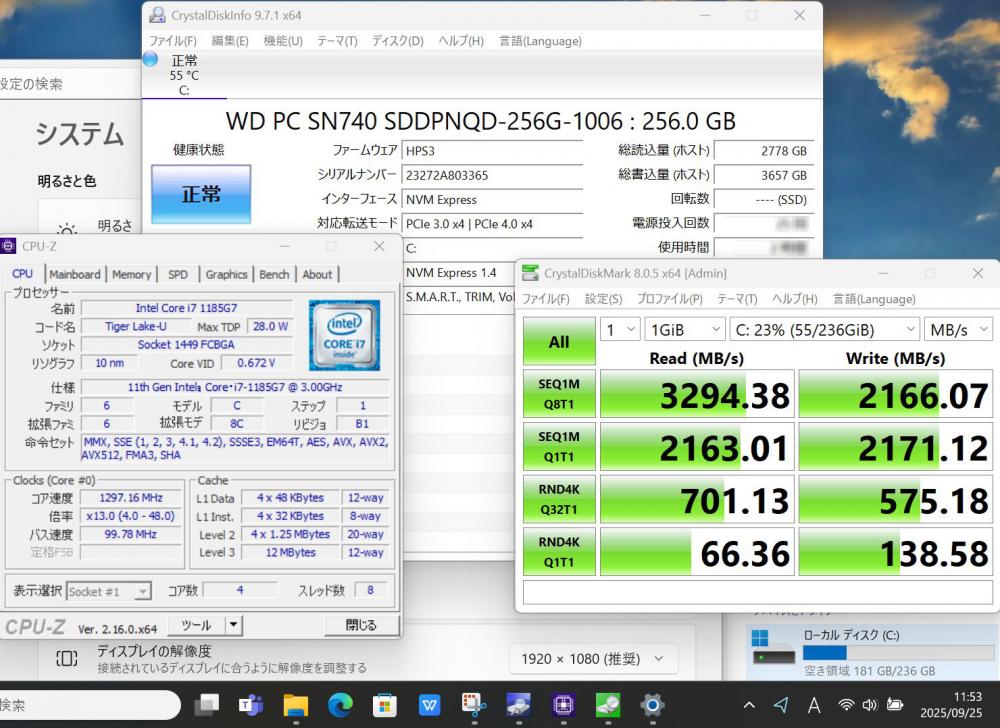Open test count dropdown showing 1
The image size is (1000, 728).
pyautogui.click(x=620, y=330)
